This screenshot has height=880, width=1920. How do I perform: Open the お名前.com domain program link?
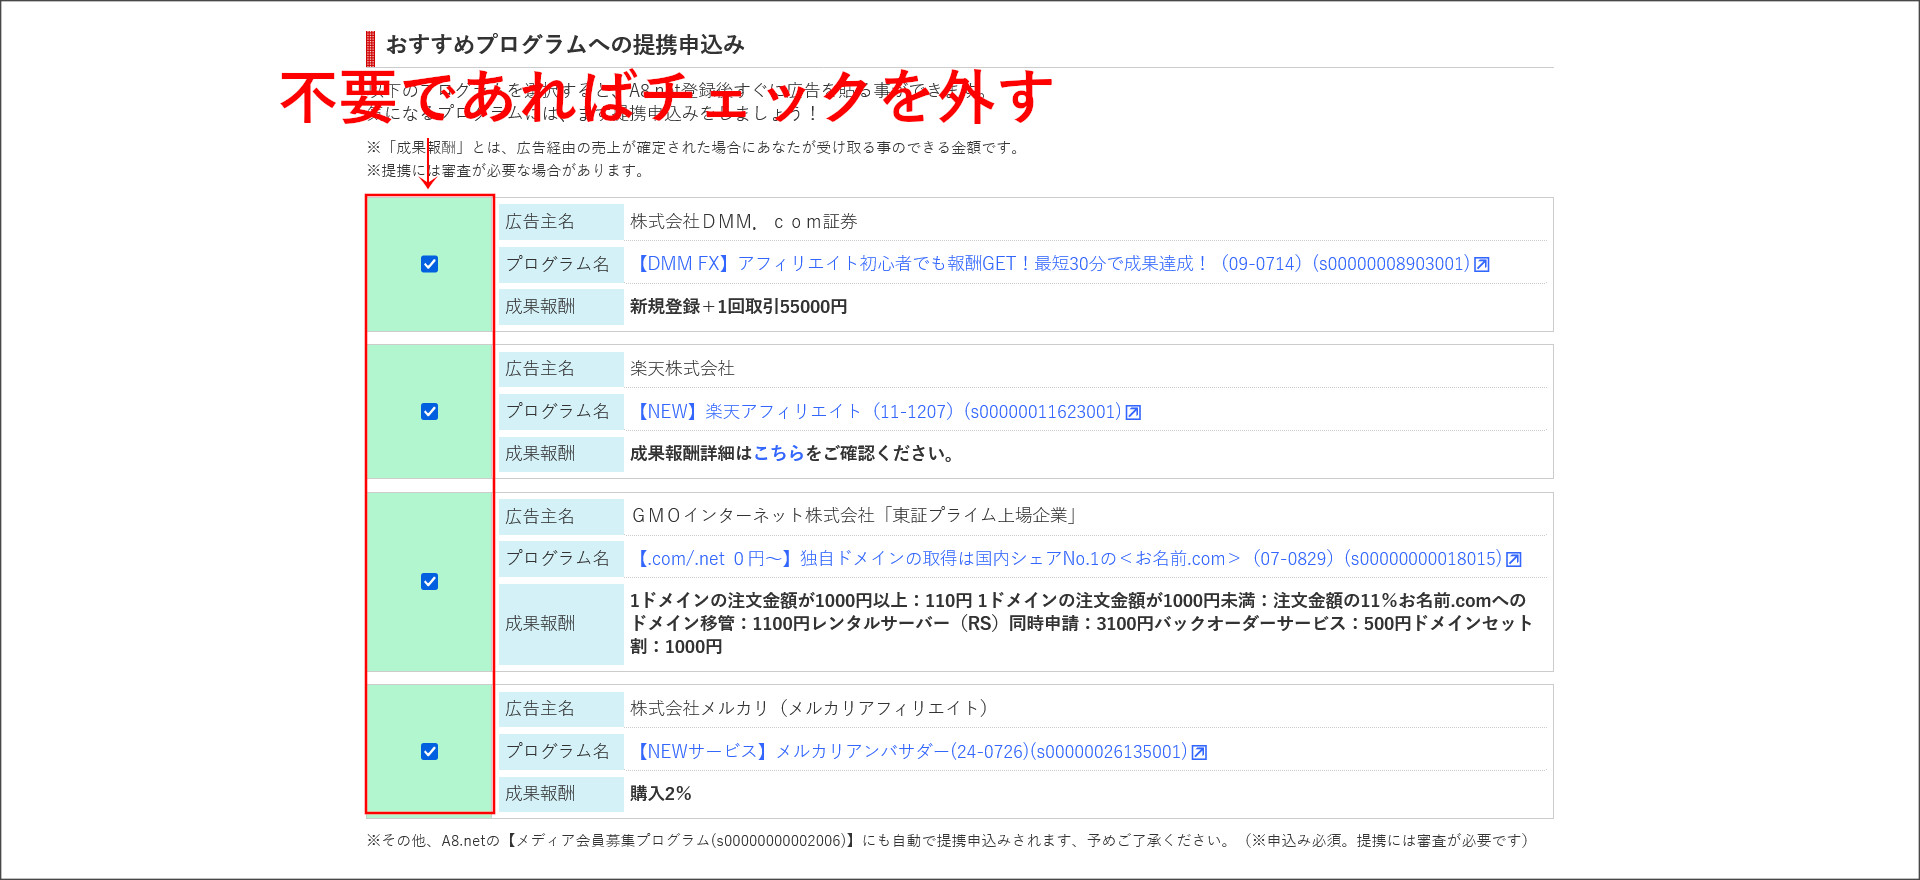click(1068, 559)
